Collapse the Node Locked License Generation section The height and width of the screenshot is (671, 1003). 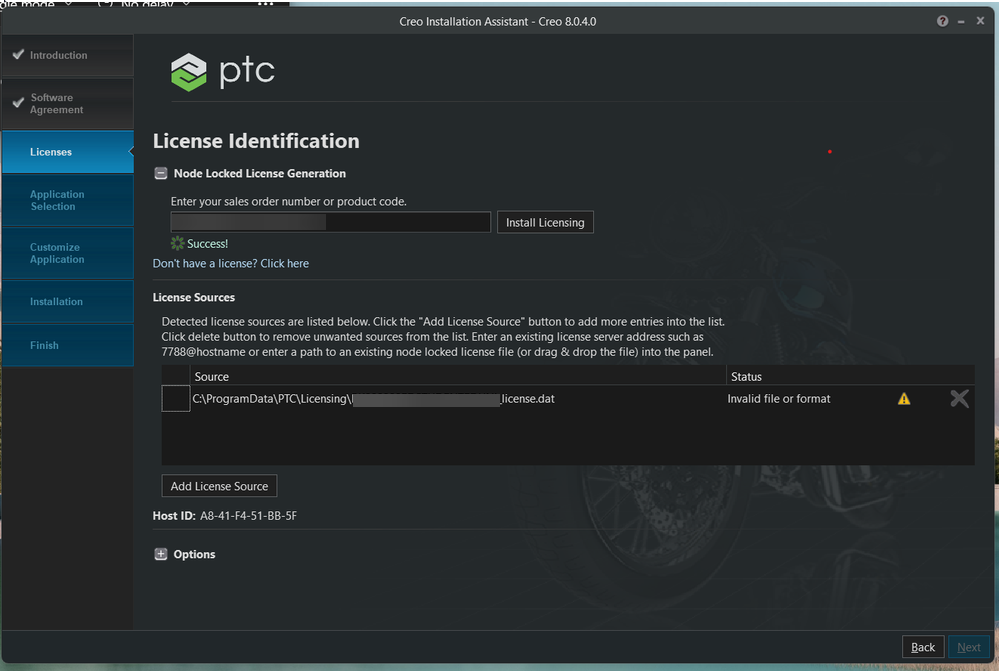160,172
